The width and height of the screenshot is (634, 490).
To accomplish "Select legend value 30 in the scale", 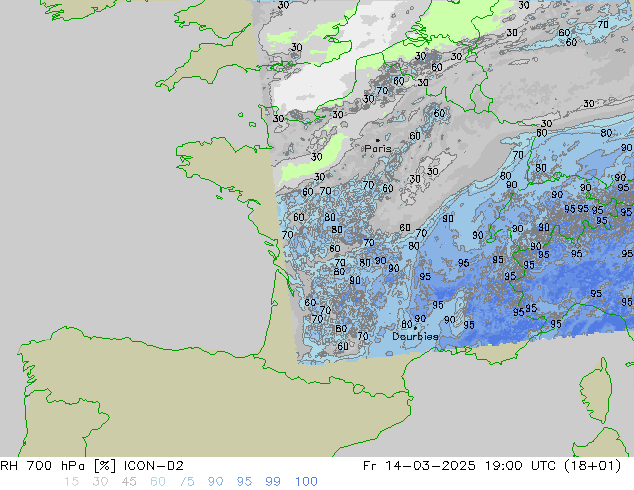I will (100, 482).
